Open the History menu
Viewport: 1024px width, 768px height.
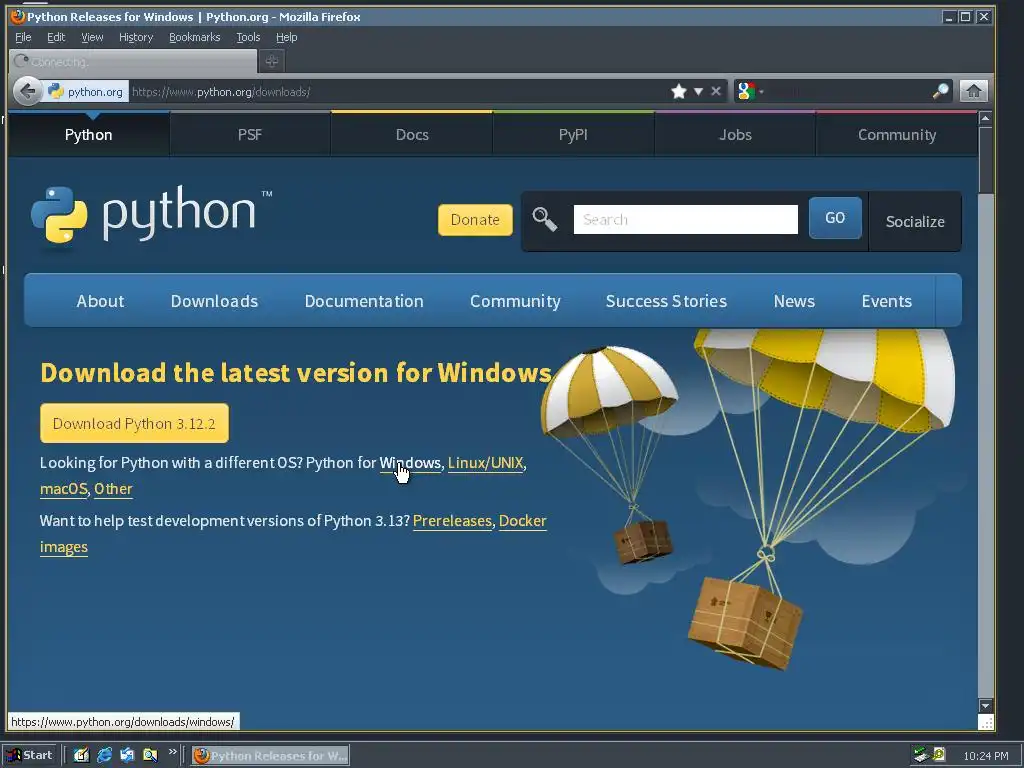[x=136, y=37]
